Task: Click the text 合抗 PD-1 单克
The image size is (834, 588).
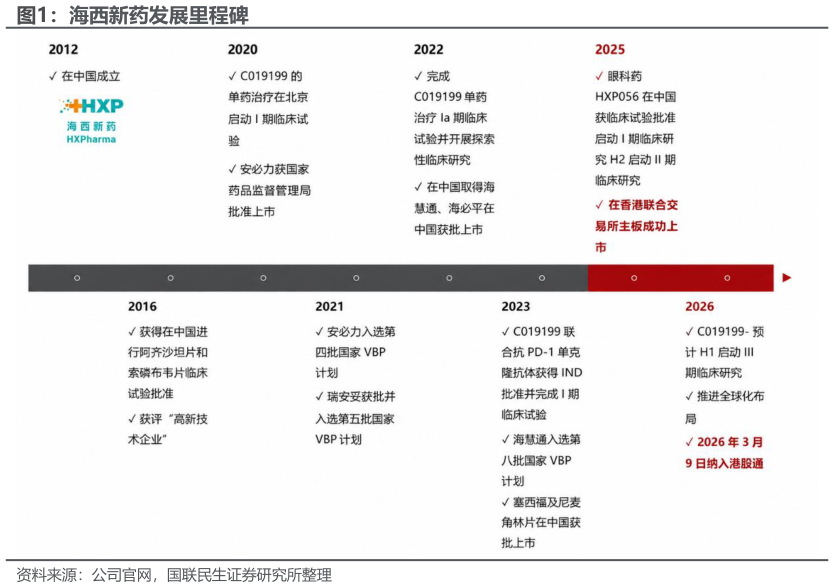Action: click(540, 352)
